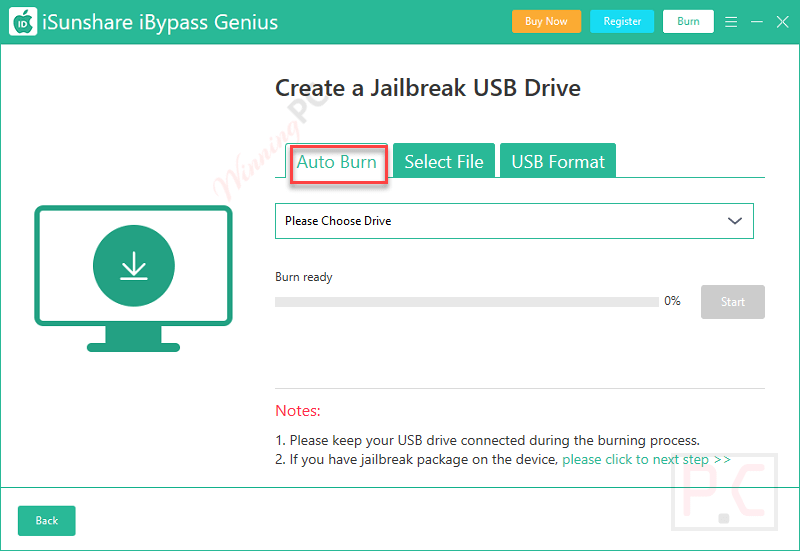Viewport: 800px width, 551px height.
Task: Switch to the Select File tab
Action: point(444,162)
